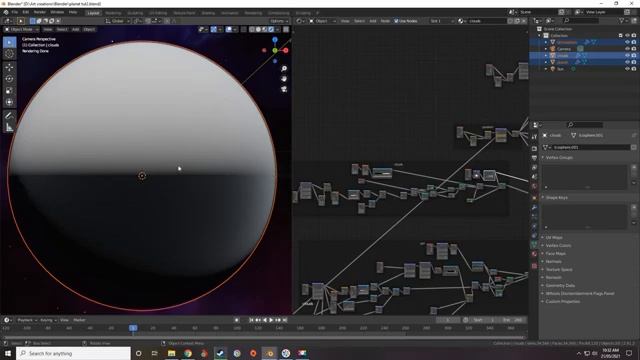This screenshot has width=640, height=360.
Task: Open the Edit menu
Action: coord(25,12)
